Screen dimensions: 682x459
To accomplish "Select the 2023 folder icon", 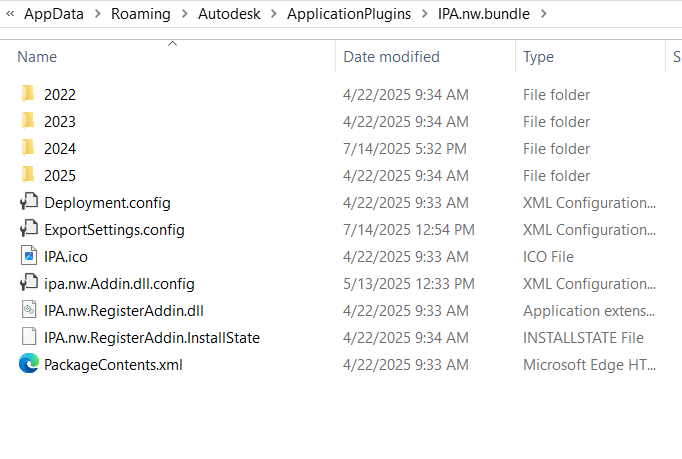I will tap(28, 121).
